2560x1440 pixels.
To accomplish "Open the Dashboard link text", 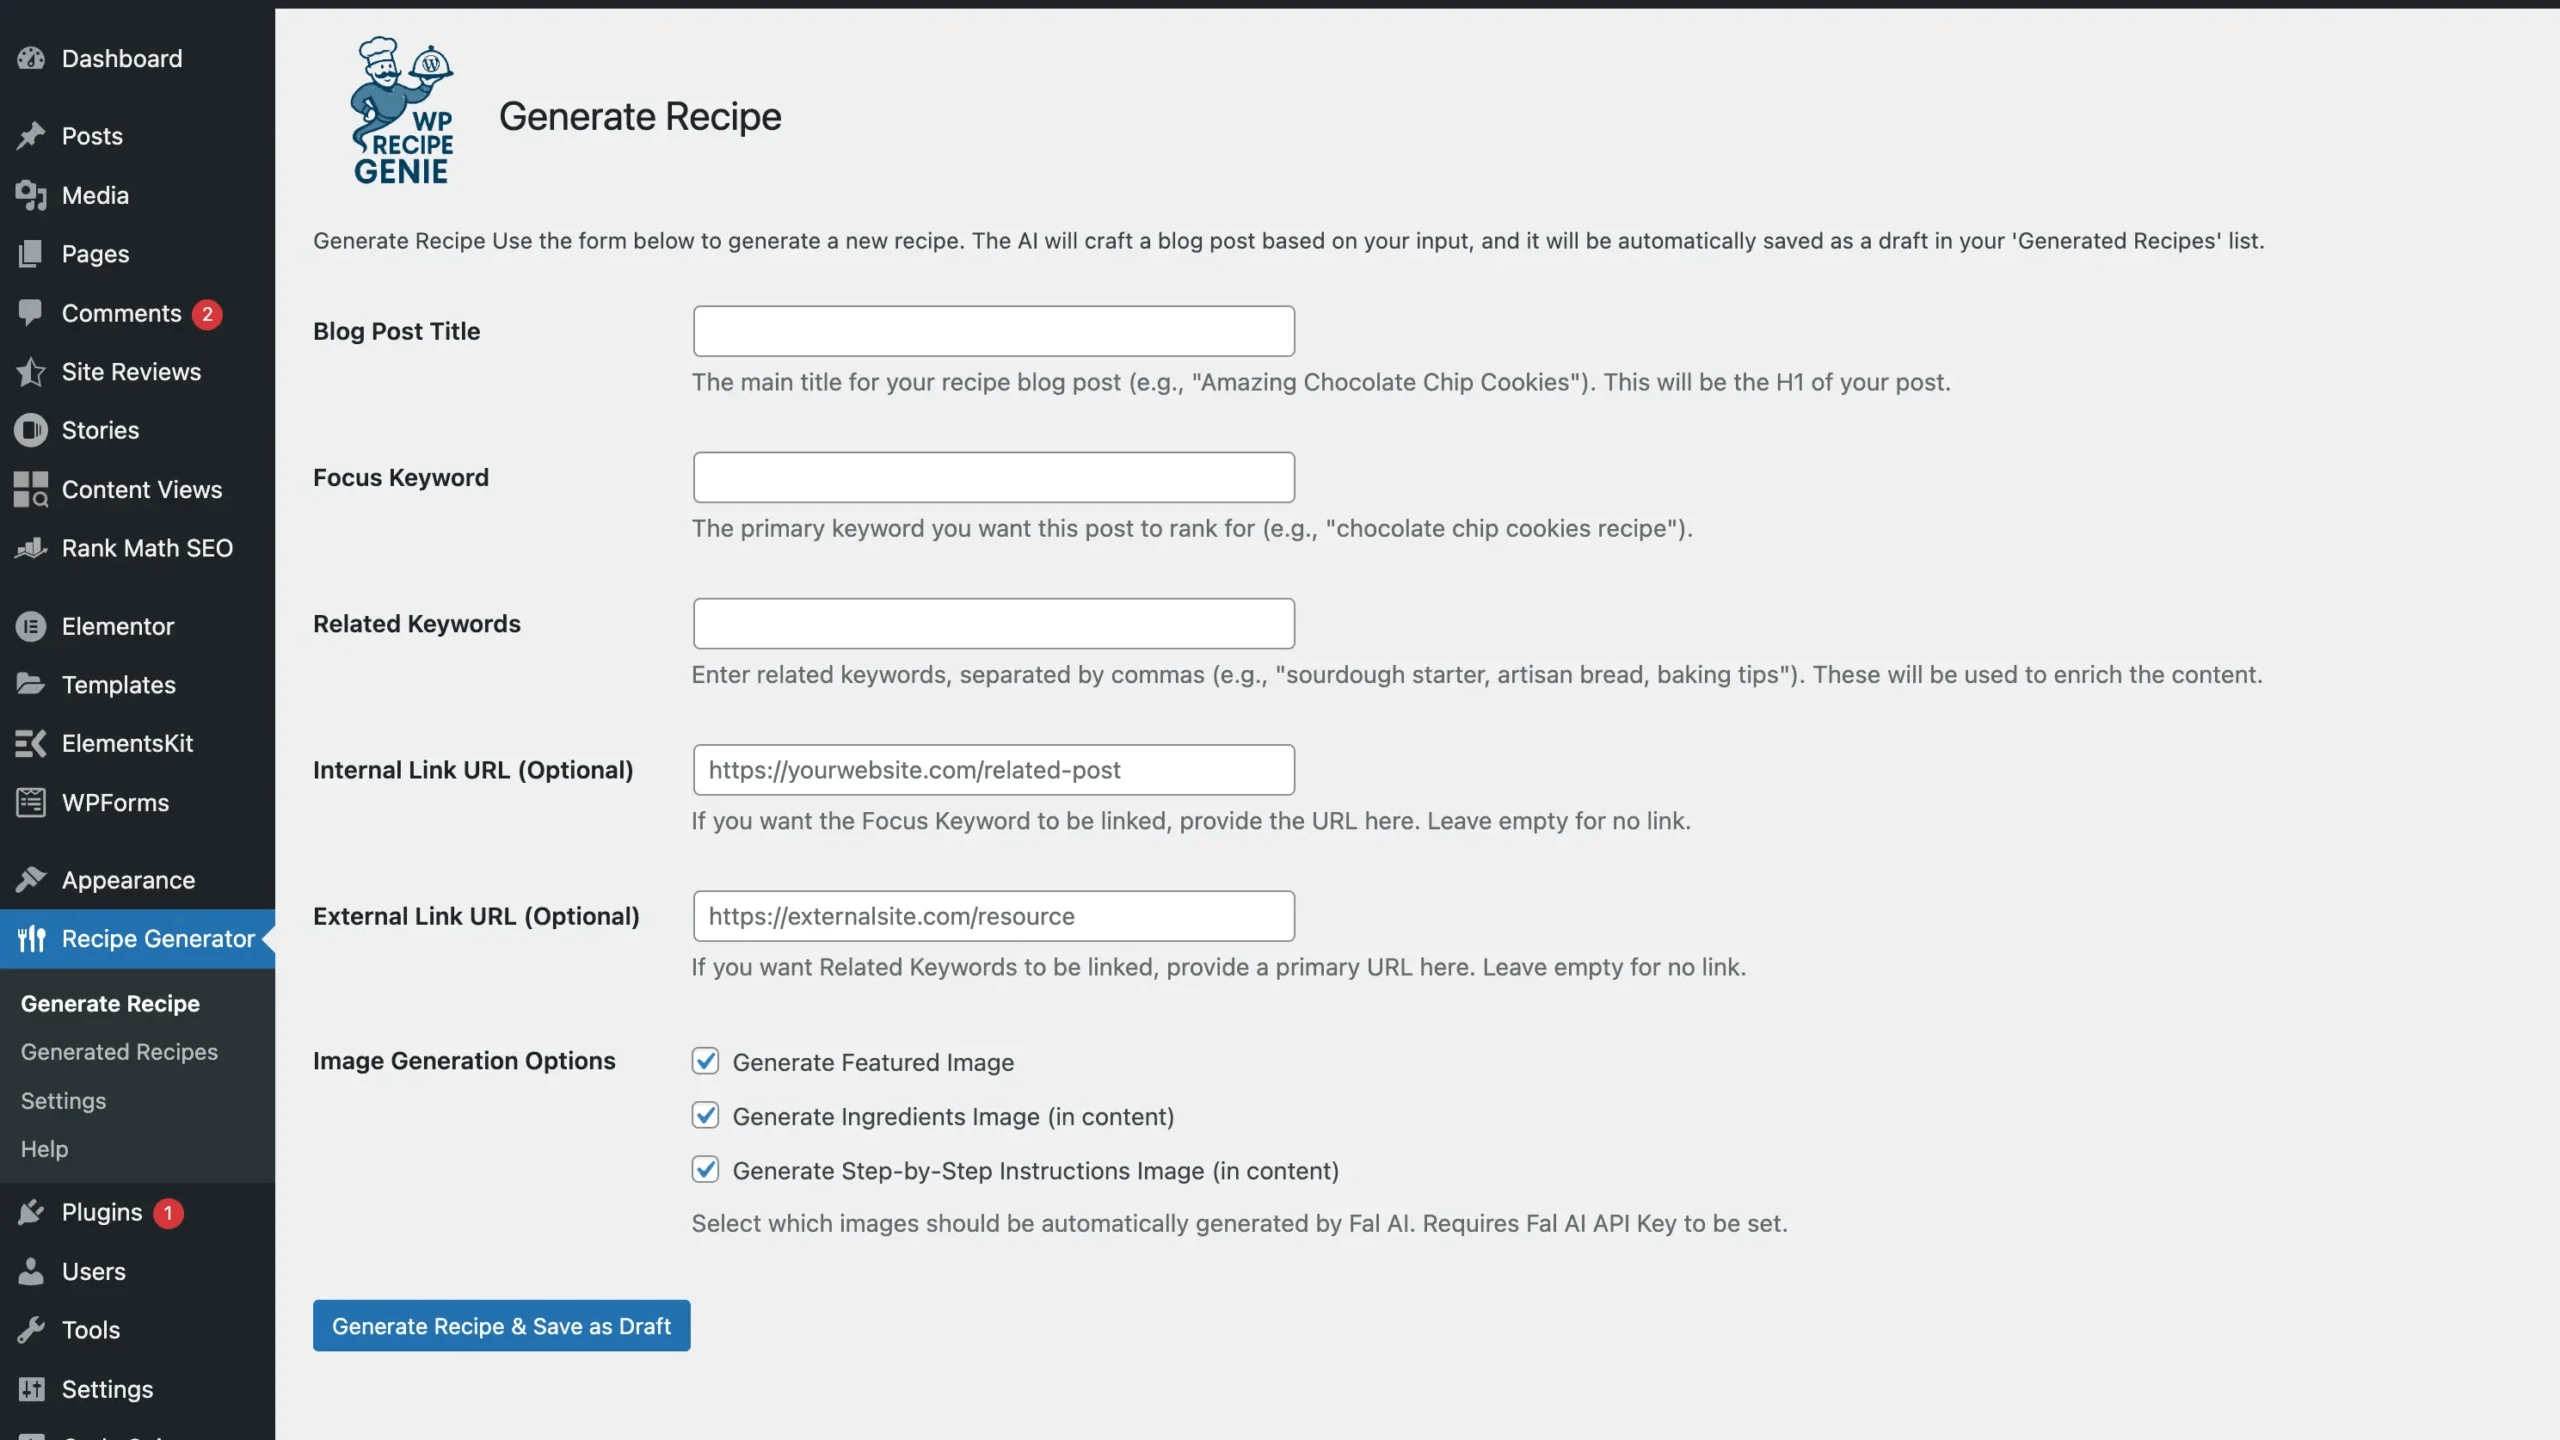I will pos(122,59).
